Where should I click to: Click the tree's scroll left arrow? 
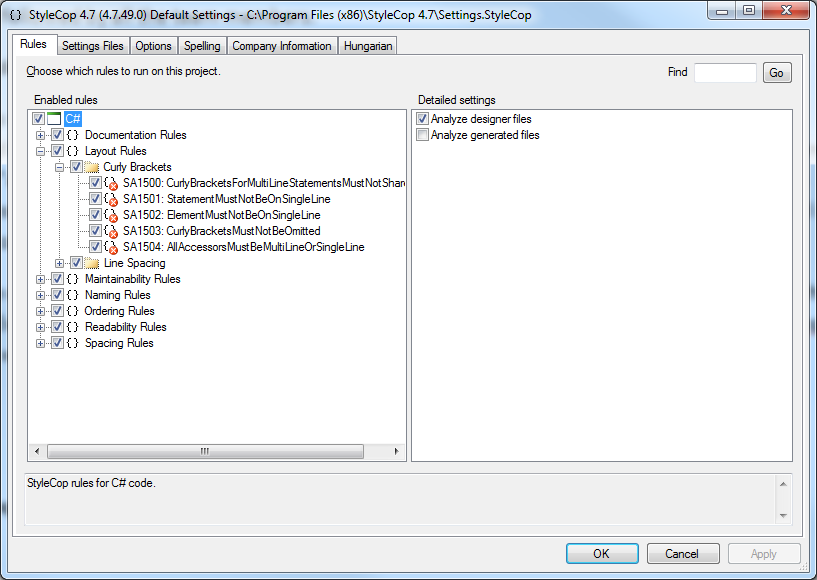[37, 451]
